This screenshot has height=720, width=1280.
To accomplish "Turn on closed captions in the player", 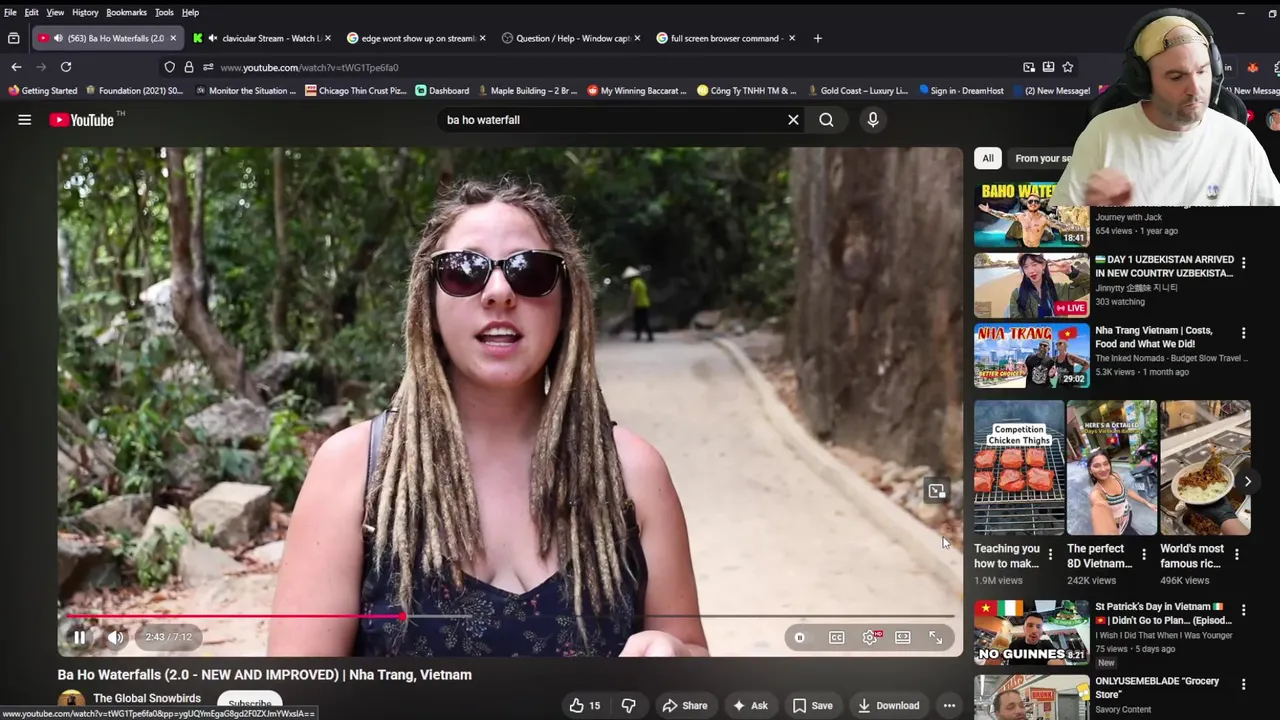I will 836,637.
